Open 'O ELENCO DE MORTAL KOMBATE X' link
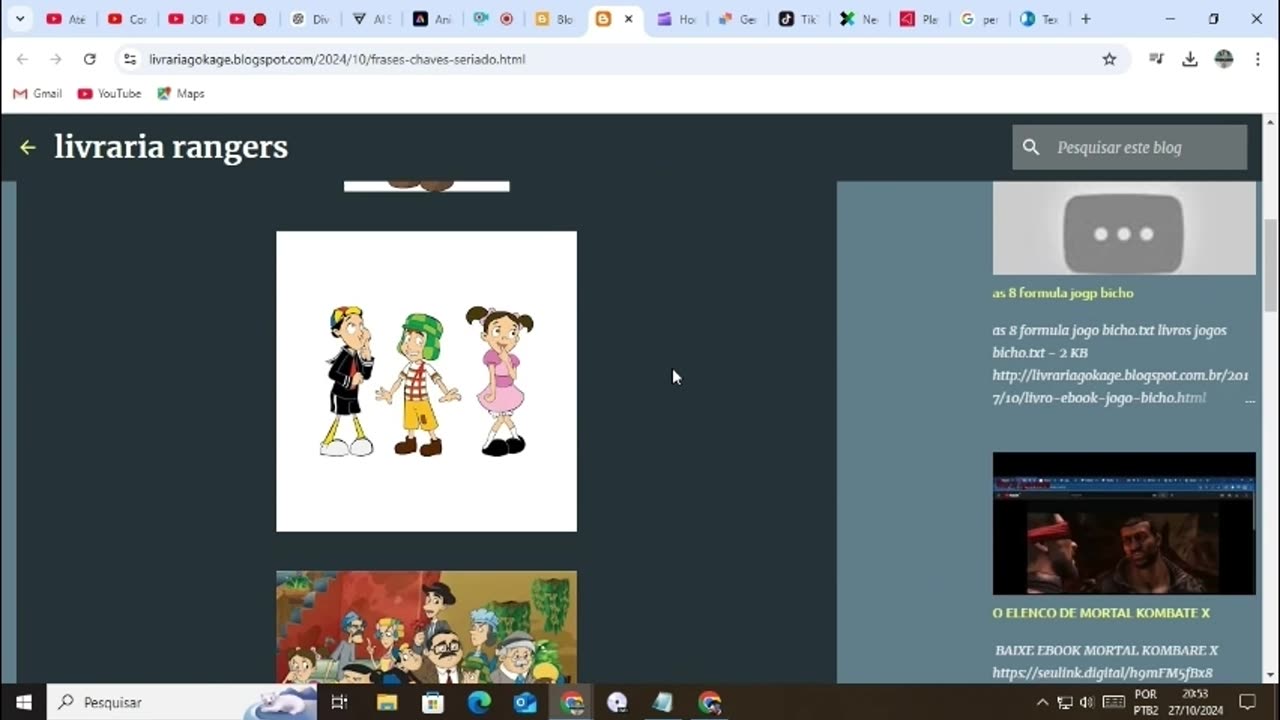The height and width of the screenshot is (720, 1280). [1101, 613]
